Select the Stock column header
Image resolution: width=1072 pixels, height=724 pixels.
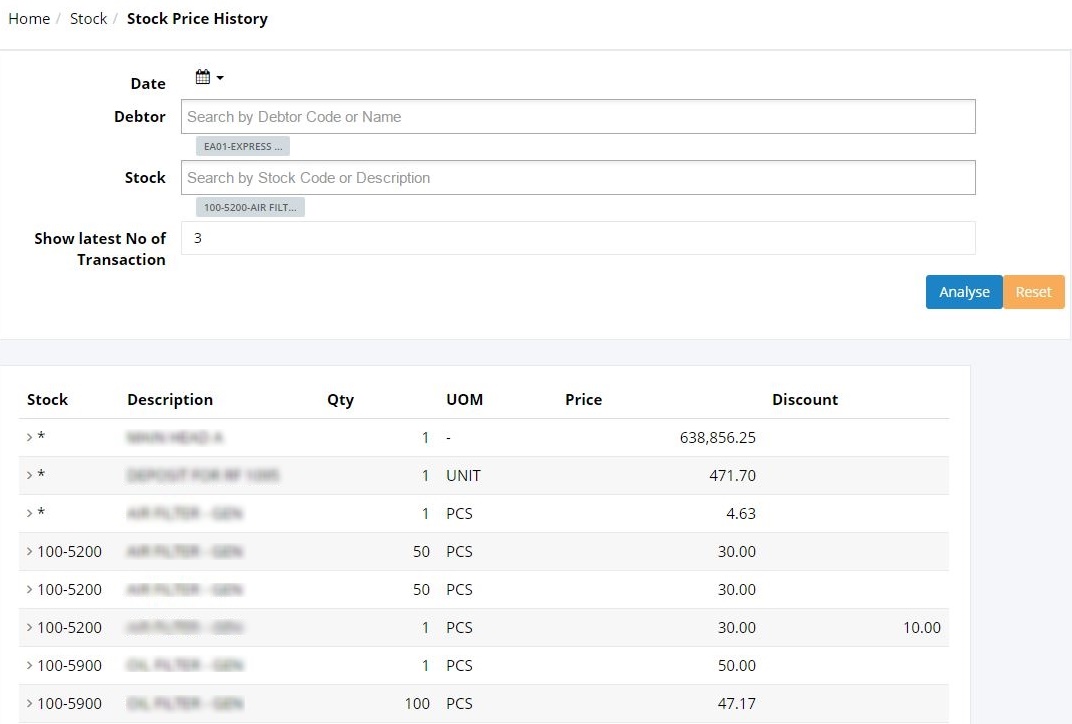tap(47, 399)
